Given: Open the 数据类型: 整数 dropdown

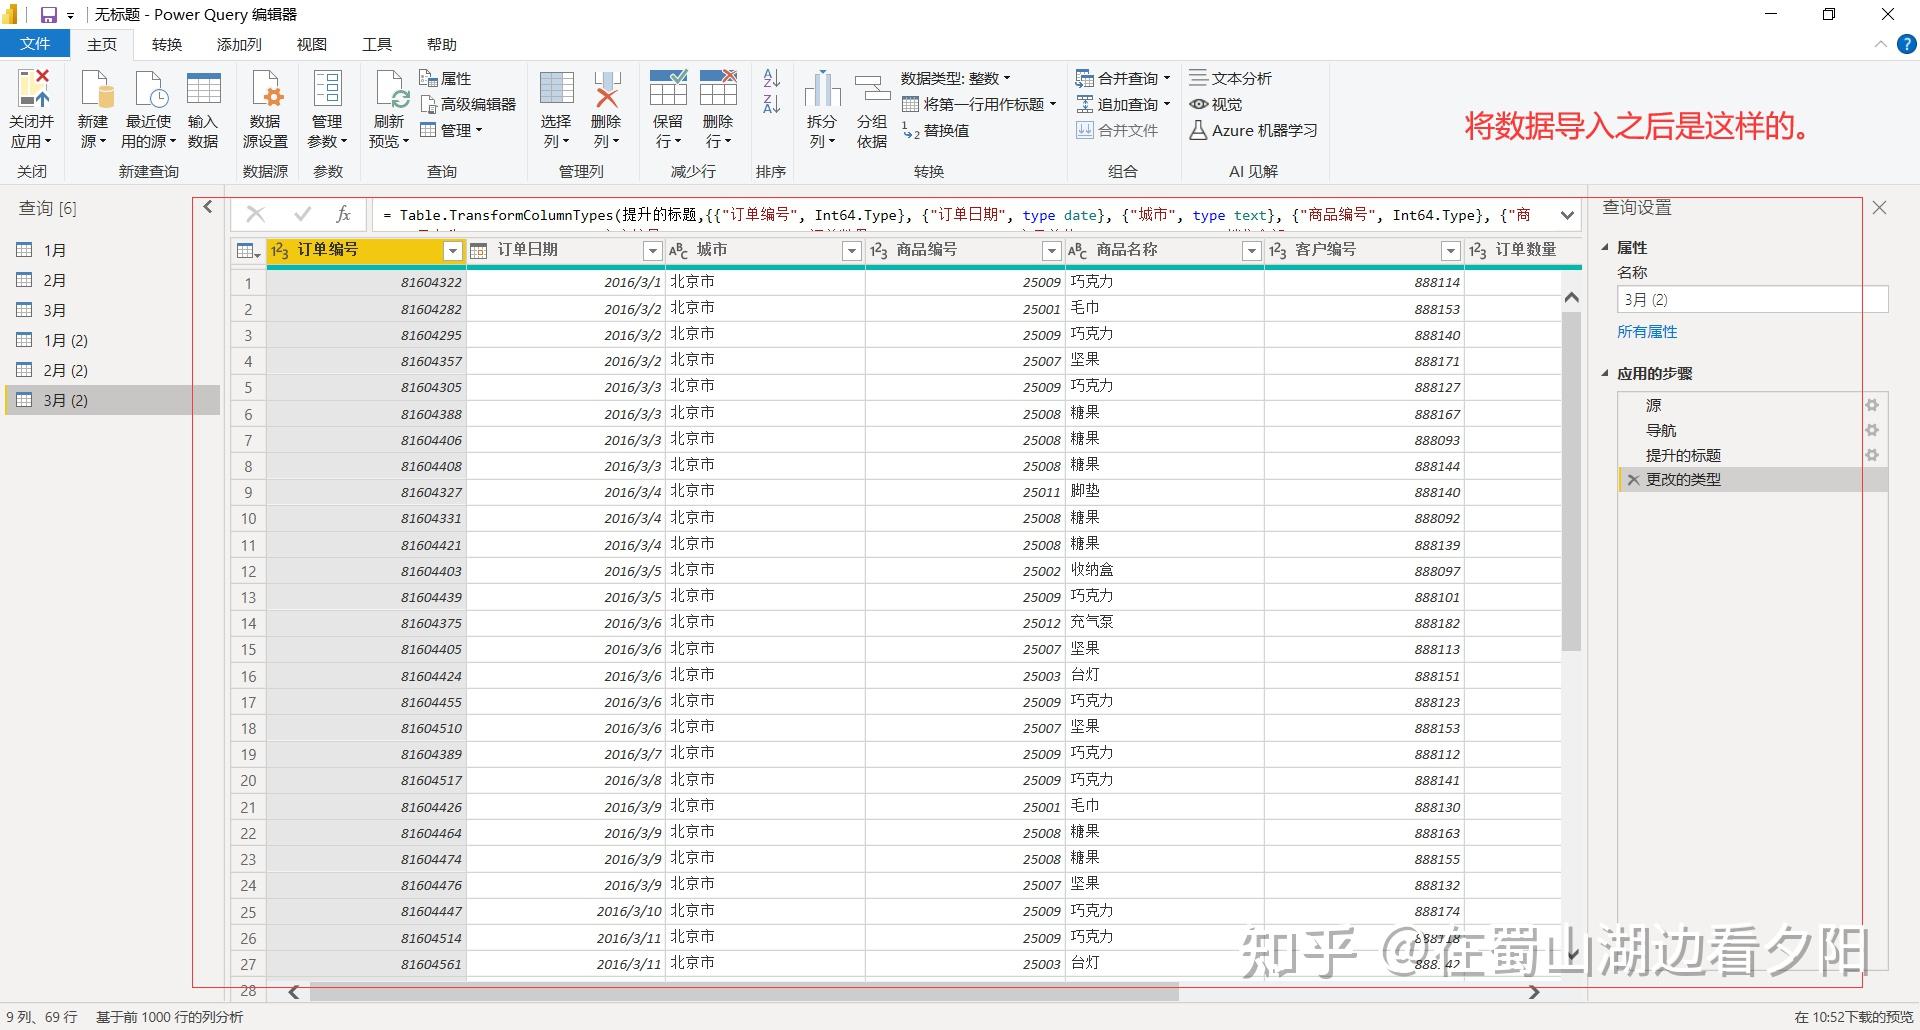Looking at the screenshot, I should 956,78.
